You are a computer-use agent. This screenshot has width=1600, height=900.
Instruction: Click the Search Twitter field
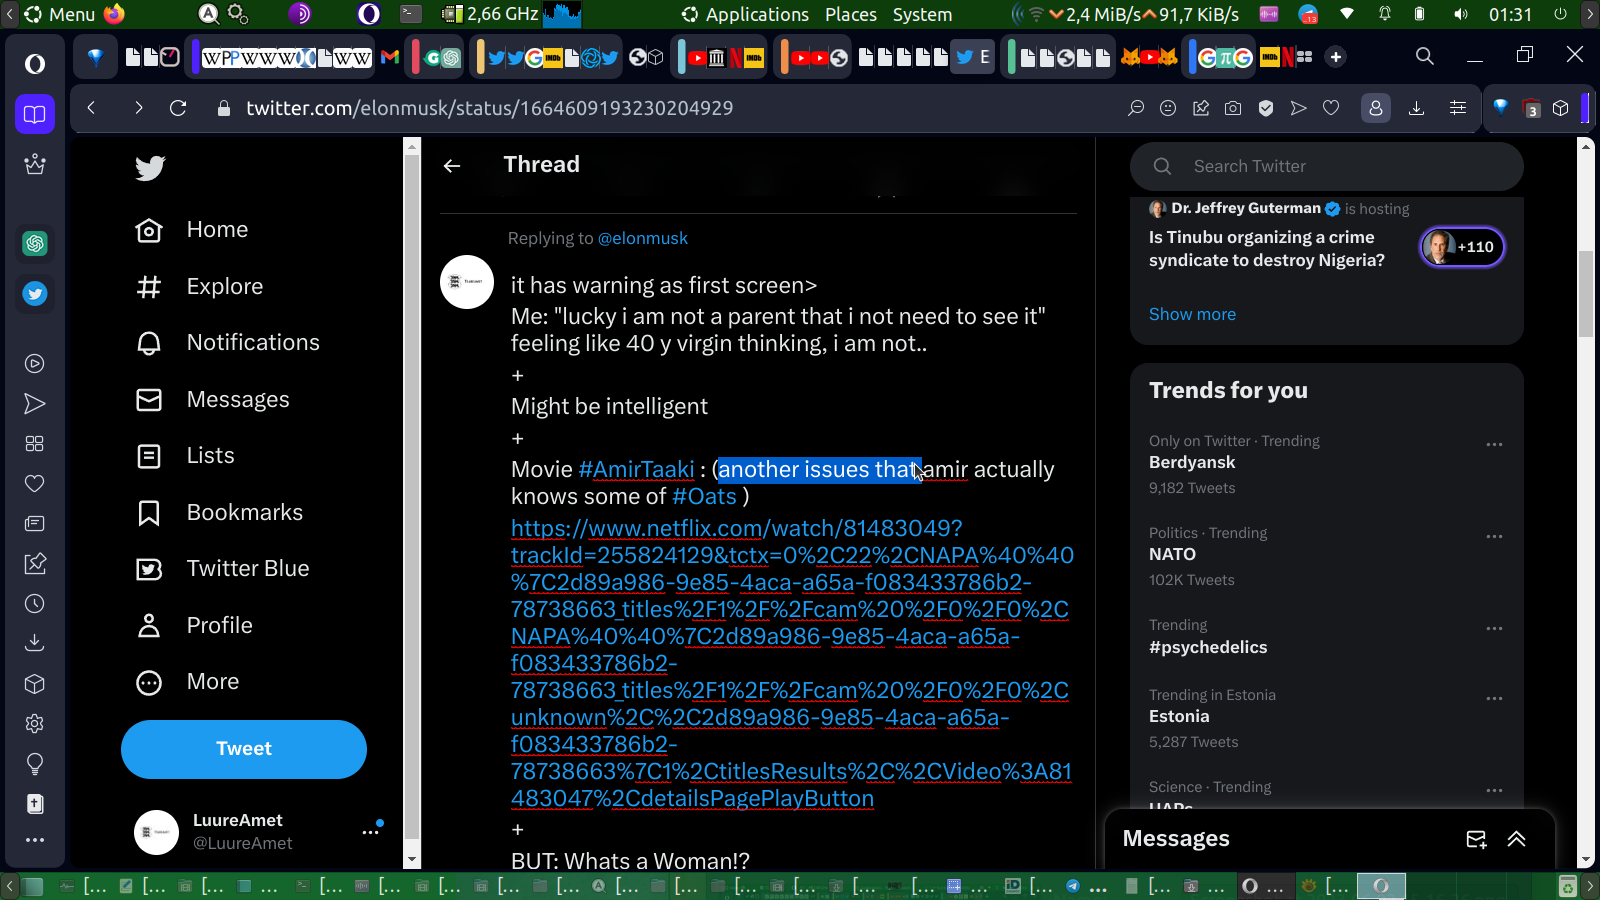coord(1327,166)
